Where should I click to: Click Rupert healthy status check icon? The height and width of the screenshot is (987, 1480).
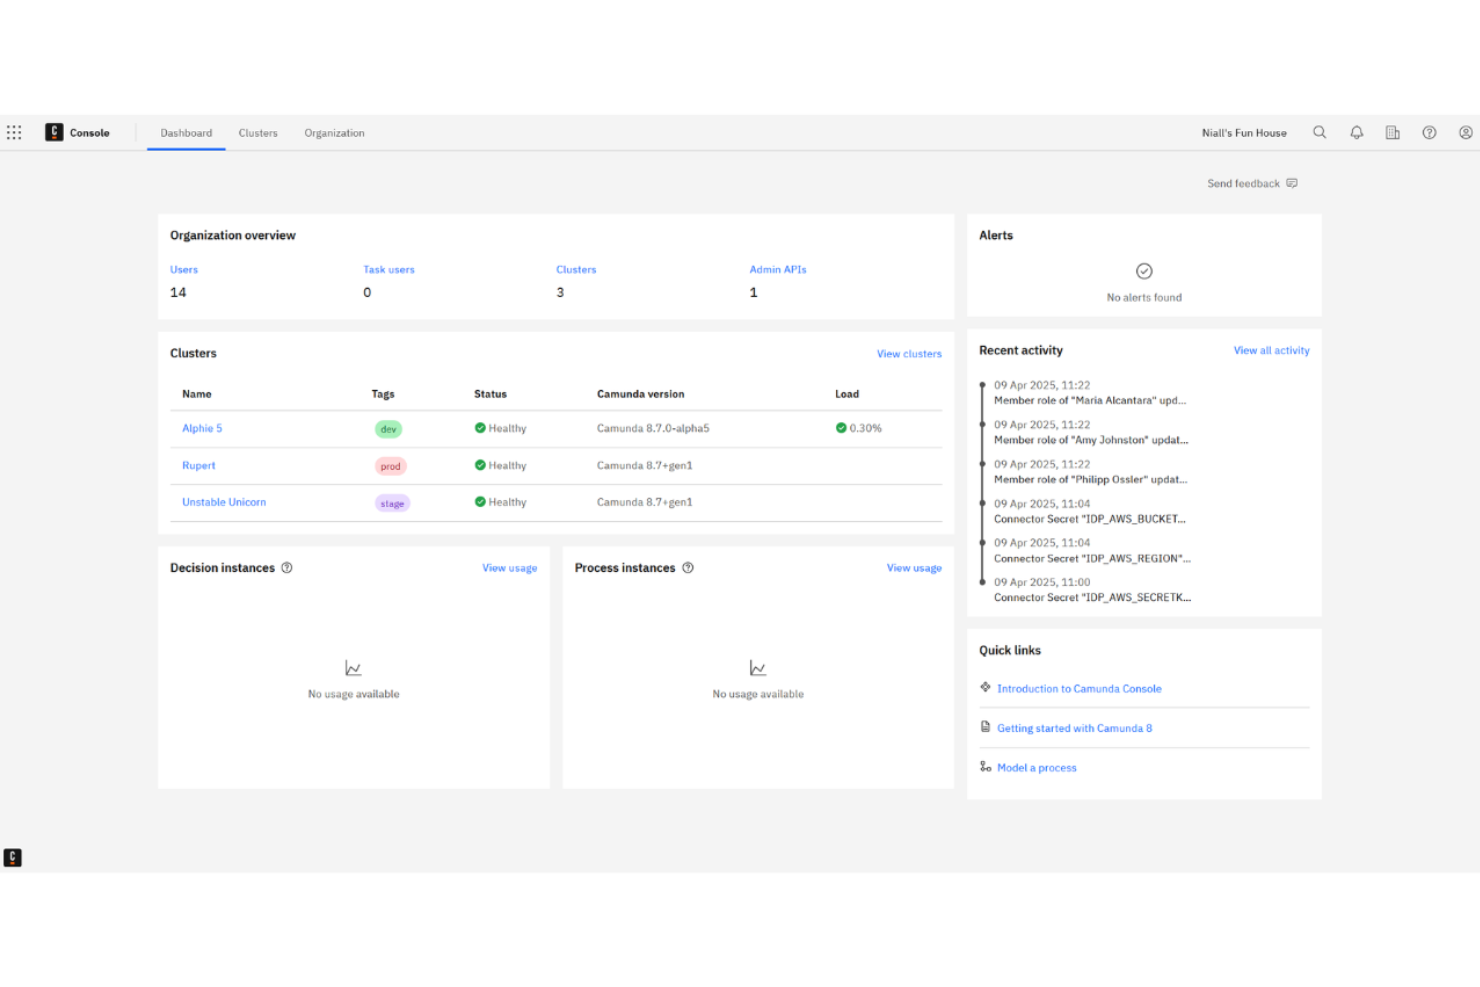pyautogui.click(x=480, y=465)
